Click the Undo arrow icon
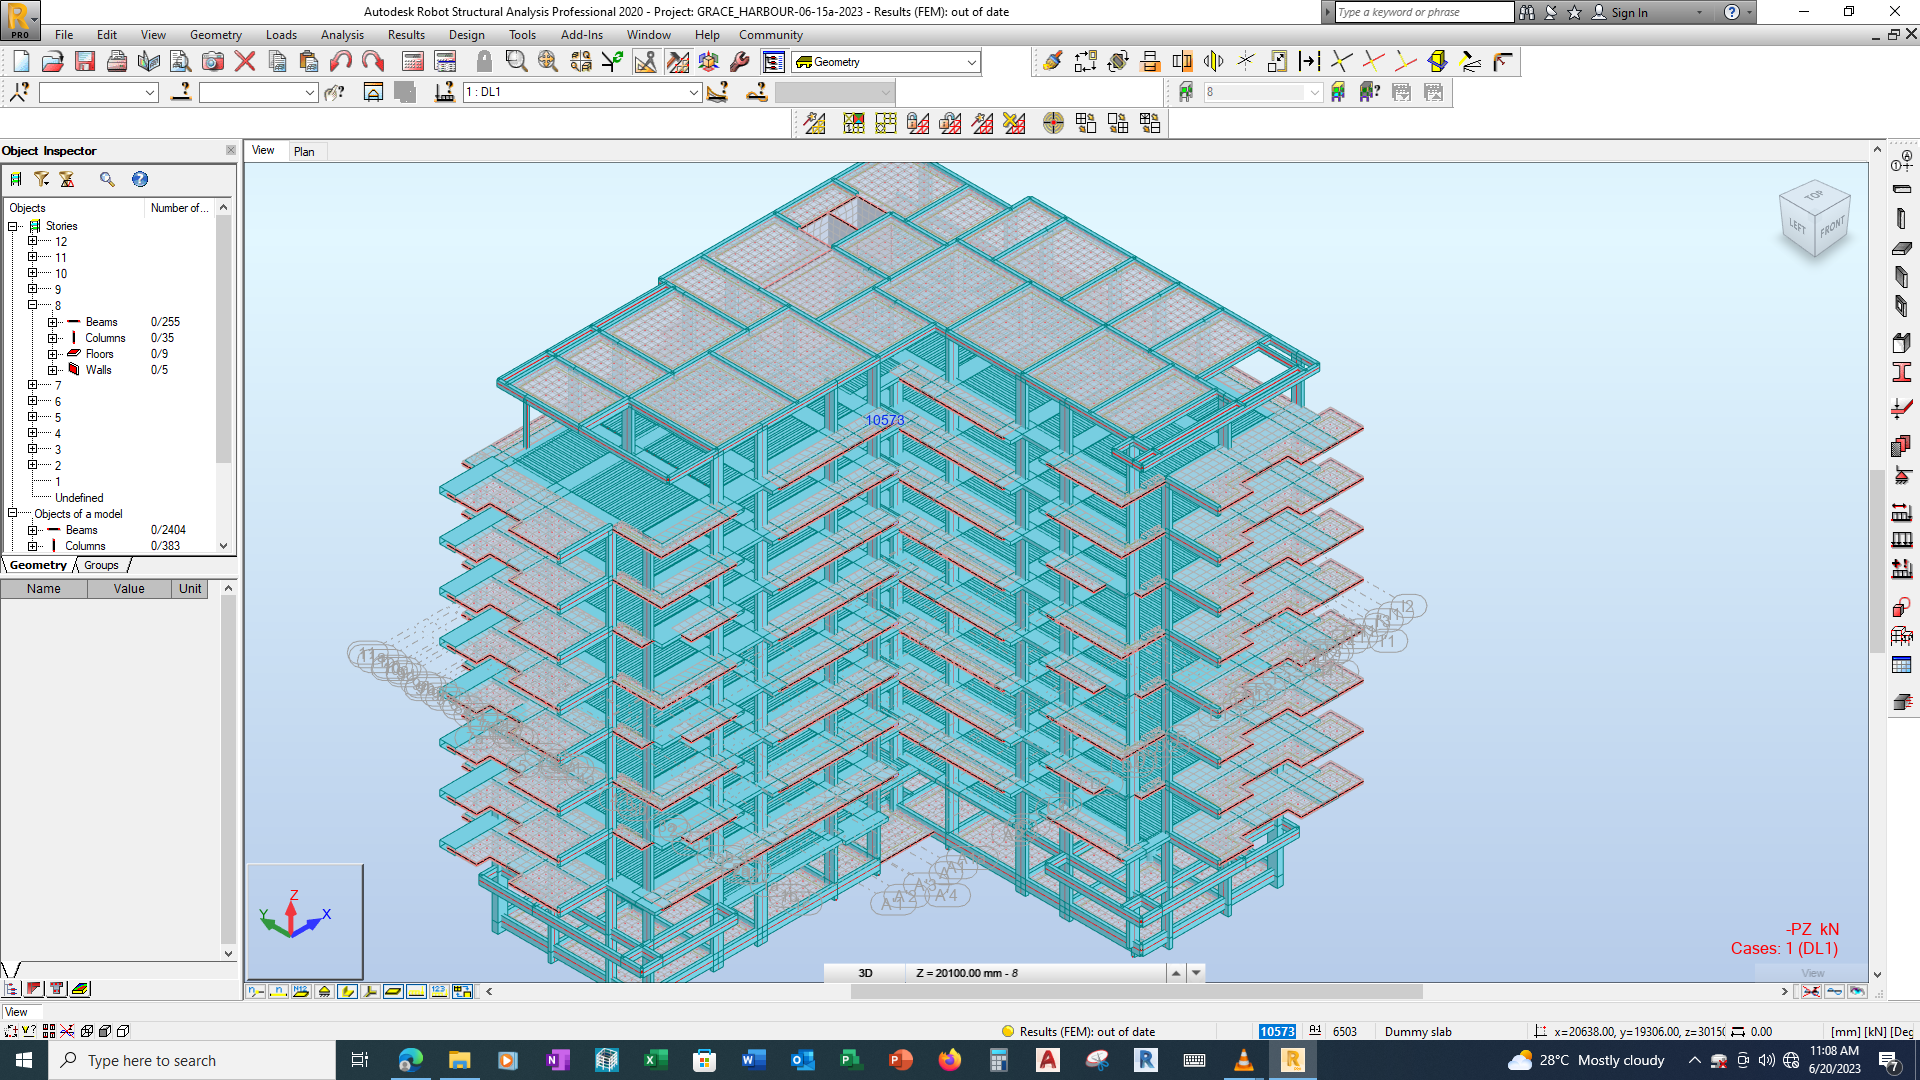 pyautogui.click(x=341, y=62)
